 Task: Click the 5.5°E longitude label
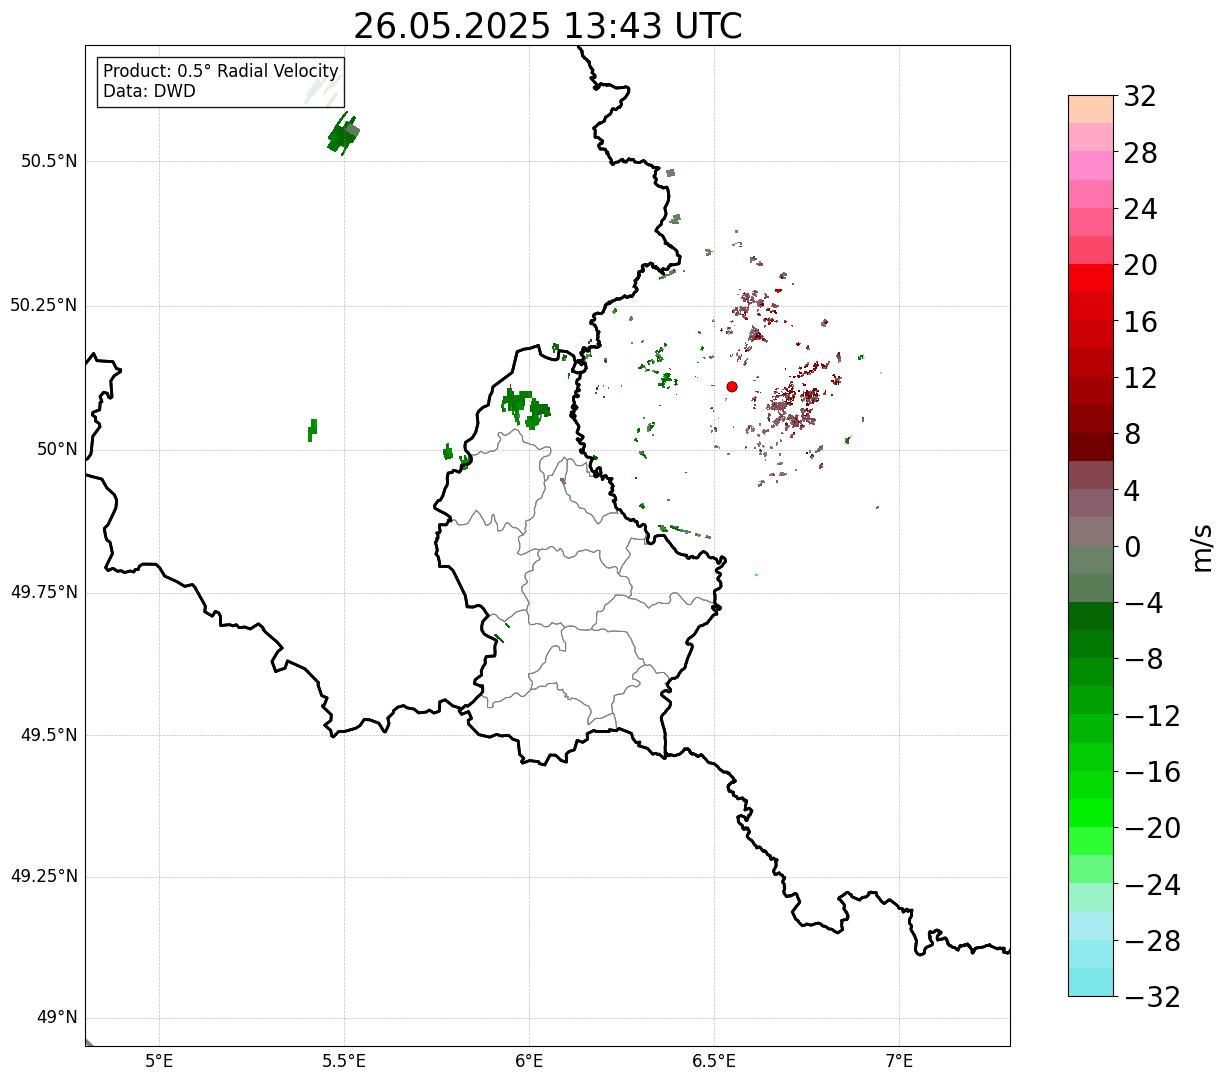click(344, 1061)
